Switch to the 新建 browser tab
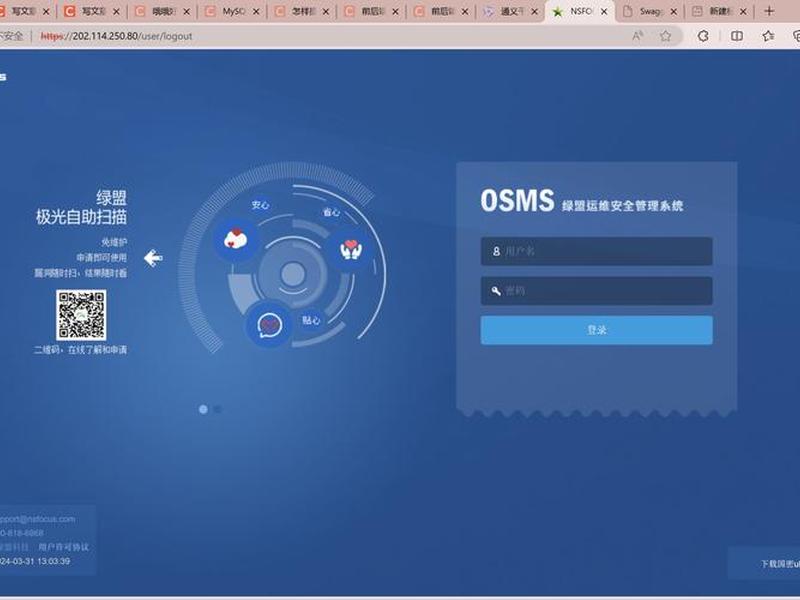The width and height of the screenshot is (800, 600). [x=719, y=11]
